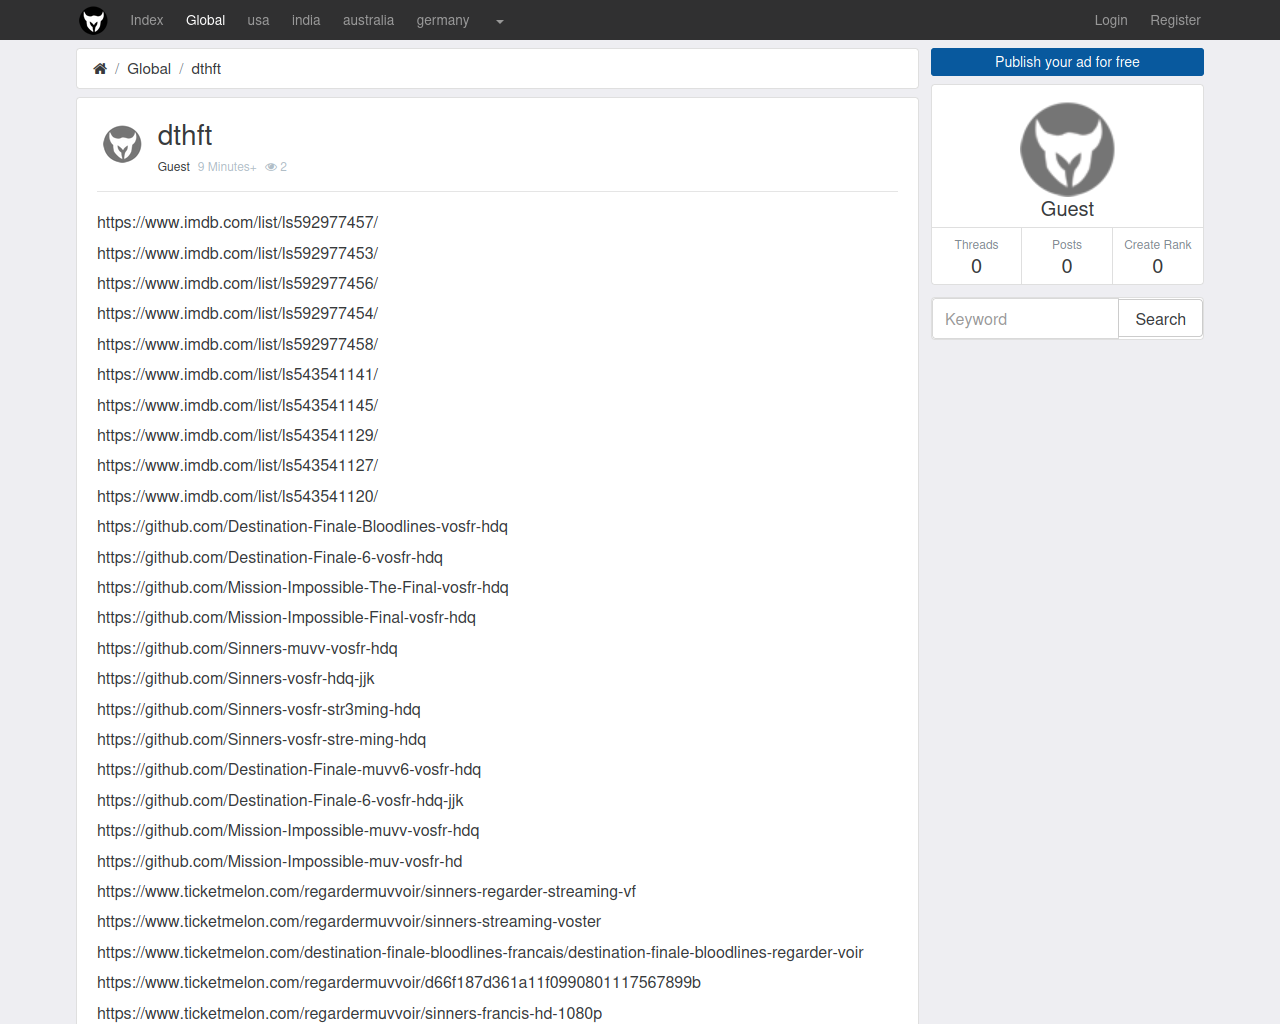The width and height of the screenshot is (1280, 1024).
Task: Click github Mission-Impossible-muvv-vosfr-hdq line
Action: pos(288,830)
